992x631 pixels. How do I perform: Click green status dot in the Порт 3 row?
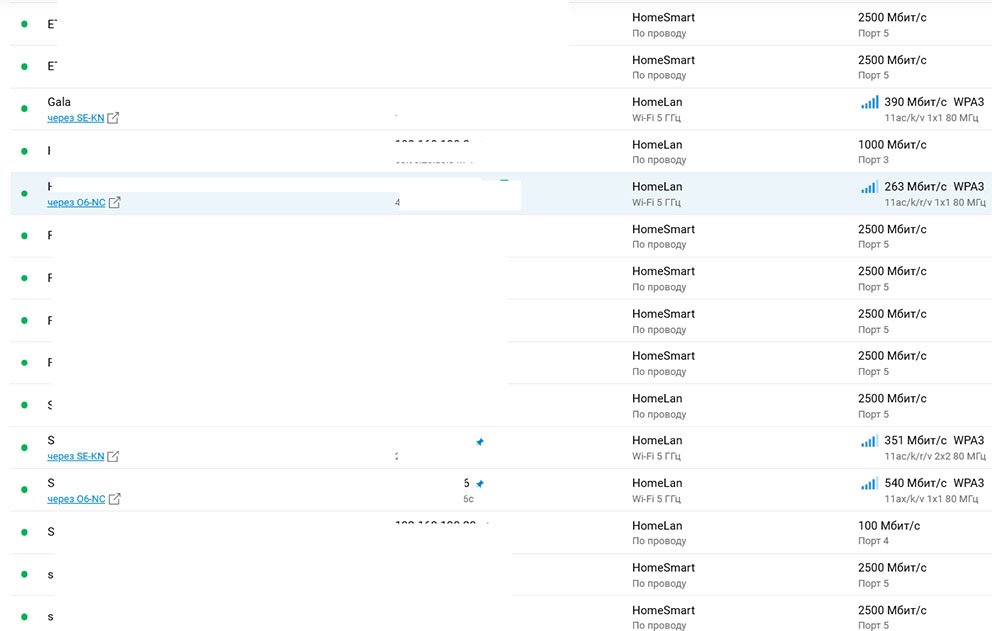(x=24, y=151)
